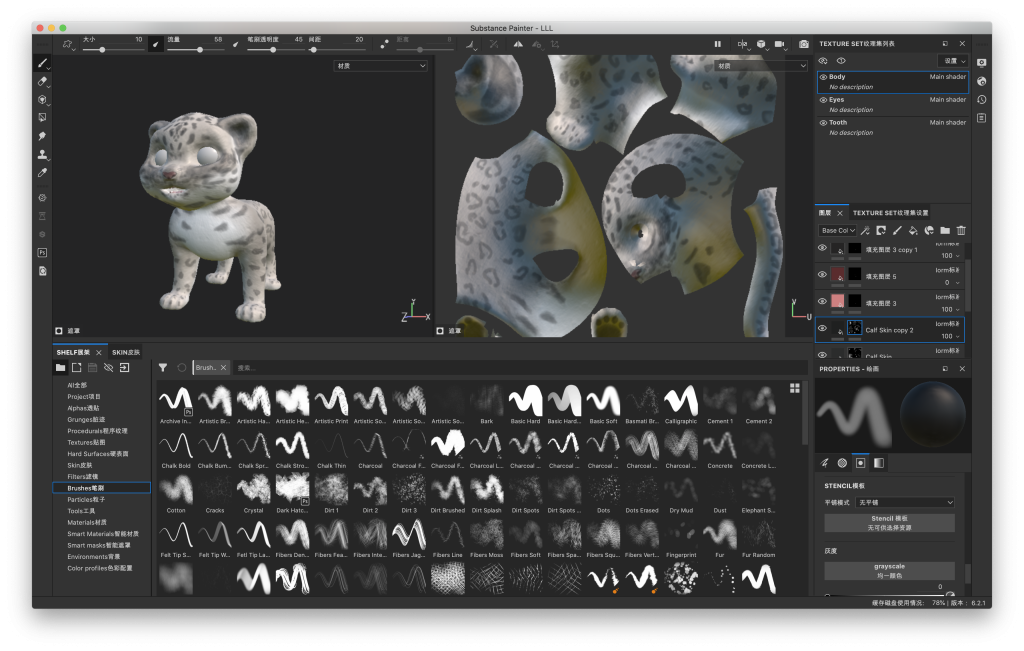Open the shelf filter funnel icon
Viewport: 1024px width, 651px height.
(163, 368)
